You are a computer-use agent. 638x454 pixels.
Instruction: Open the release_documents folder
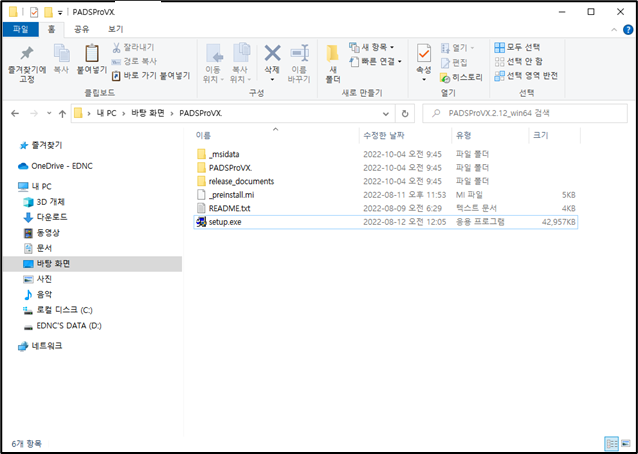[x=241, y=181]
